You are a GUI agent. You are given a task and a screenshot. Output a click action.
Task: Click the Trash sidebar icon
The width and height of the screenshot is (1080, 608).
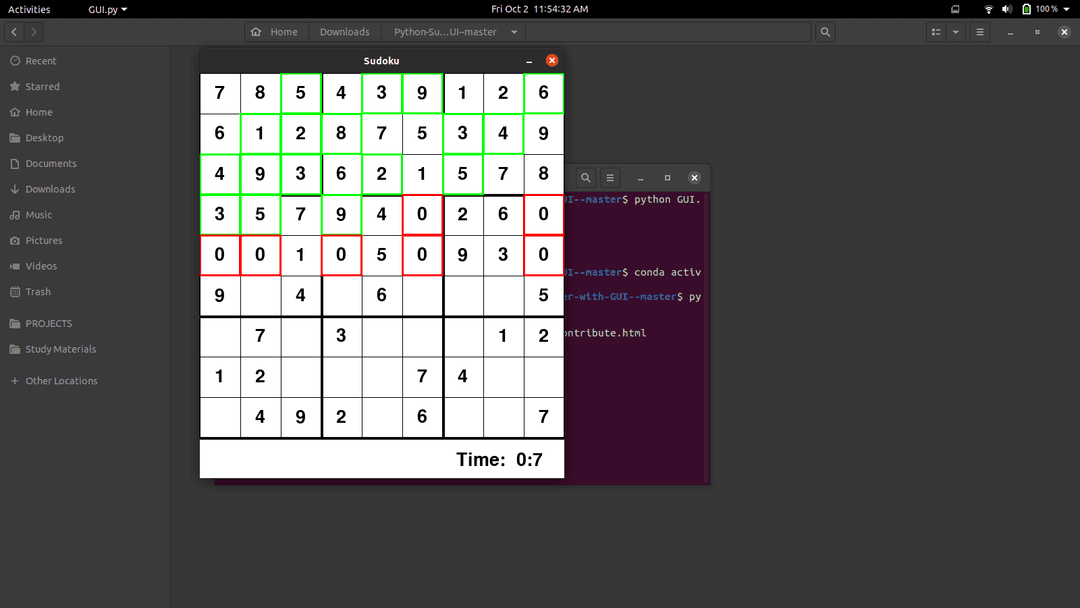coord(16,291)
